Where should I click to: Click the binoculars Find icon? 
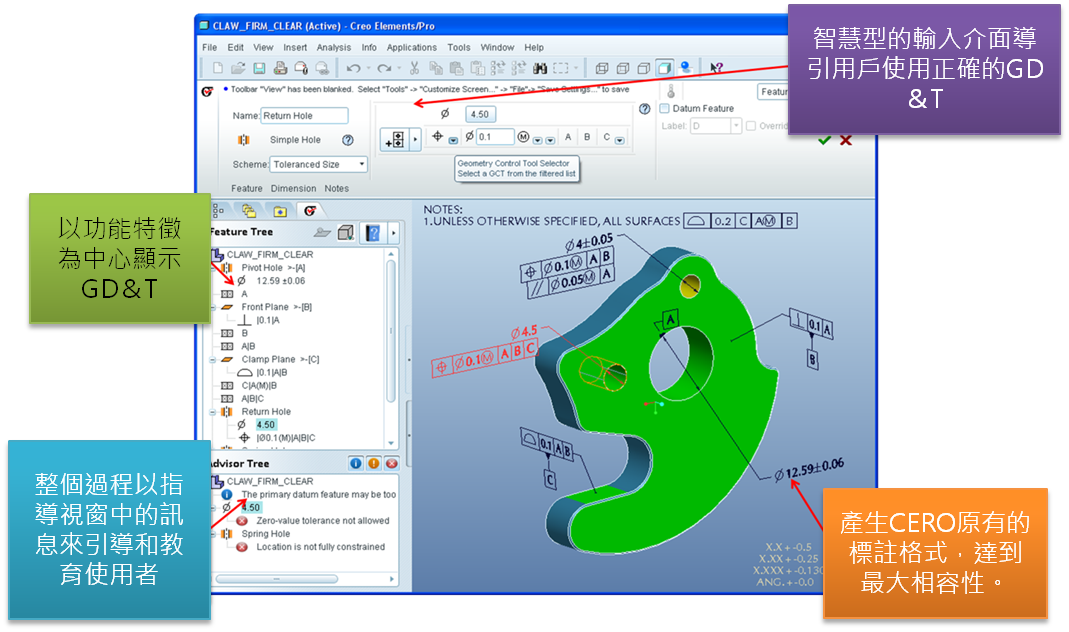[540, 68]
